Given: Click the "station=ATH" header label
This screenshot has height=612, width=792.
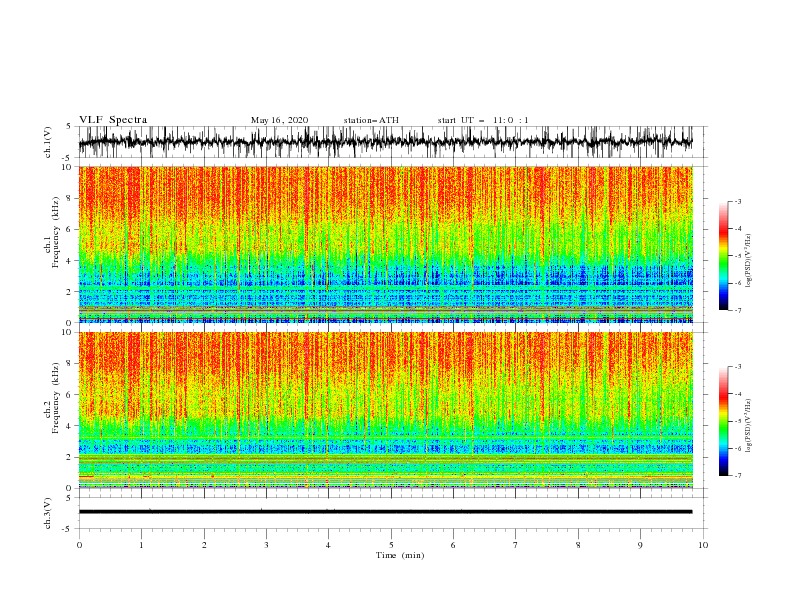Looking at the screenshot, I should coord(371,120).
